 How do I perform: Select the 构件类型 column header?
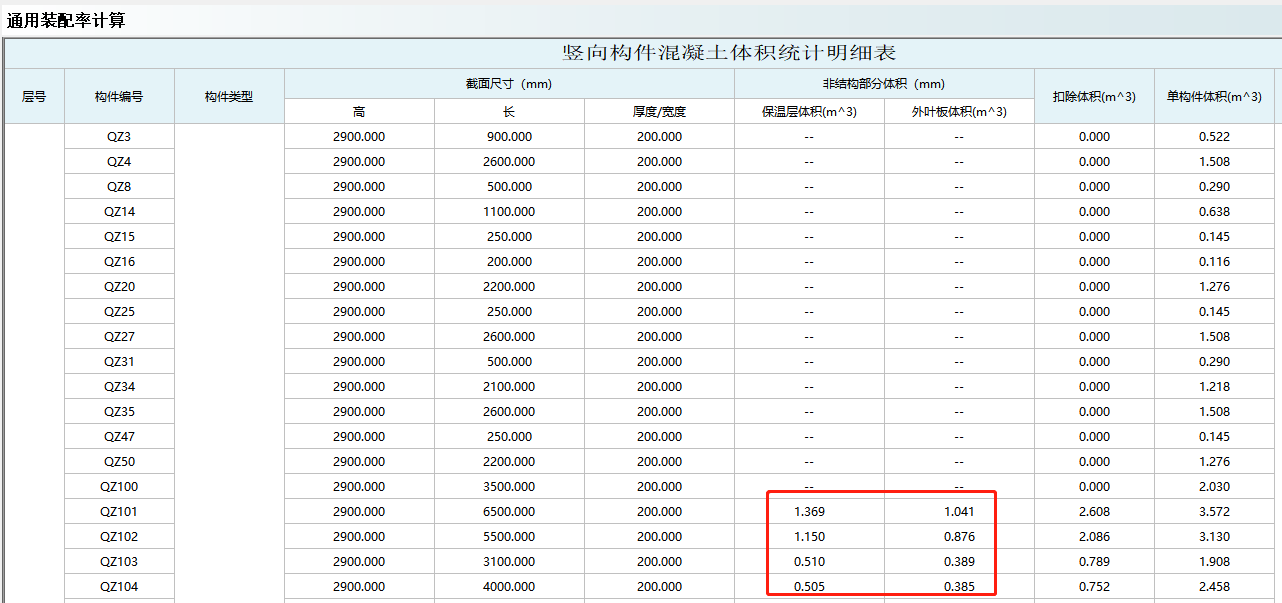coord(229,97)
